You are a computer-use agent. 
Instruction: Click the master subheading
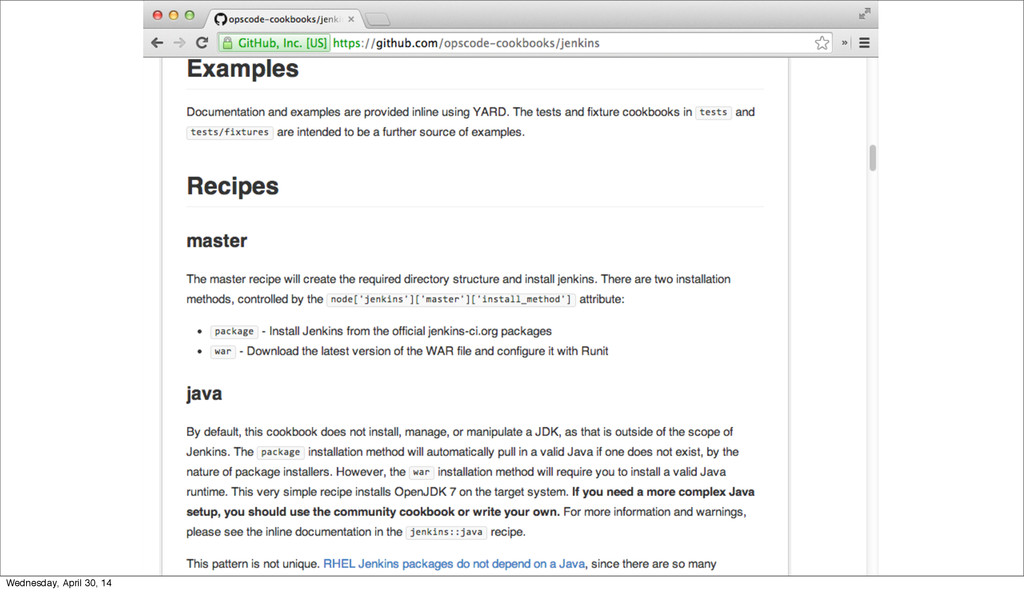tap(217, 241)
